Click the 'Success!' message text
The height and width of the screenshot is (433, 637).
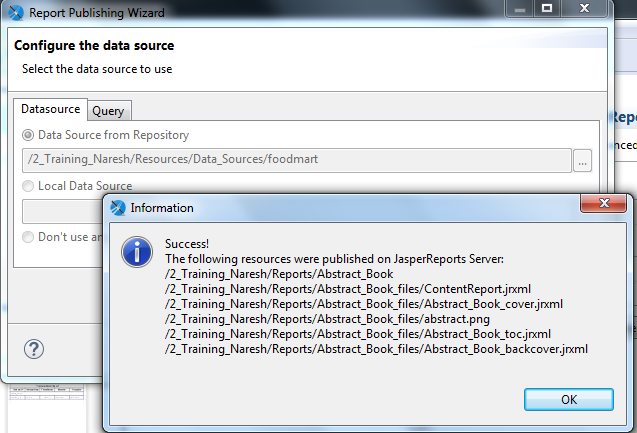click(187, 244)
